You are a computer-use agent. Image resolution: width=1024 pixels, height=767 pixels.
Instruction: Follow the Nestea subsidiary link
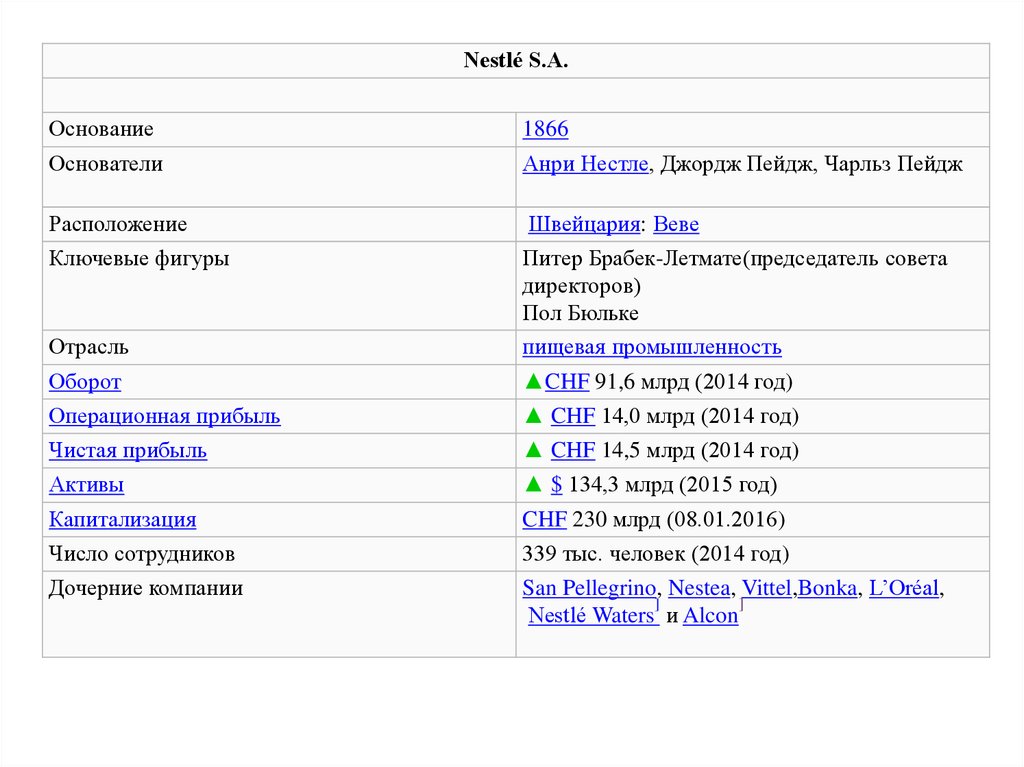point(698,589)
